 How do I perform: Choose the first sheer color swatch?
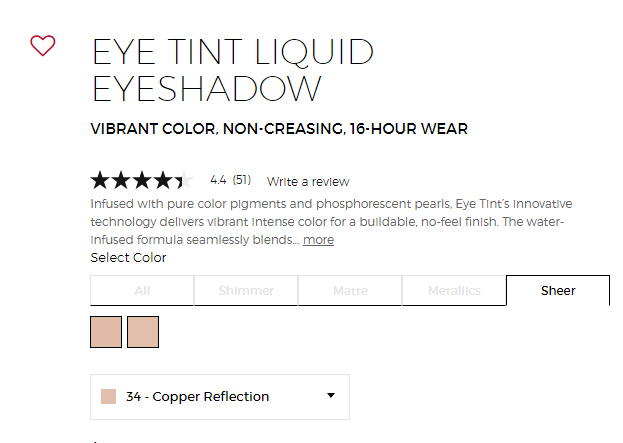[106, 332]
